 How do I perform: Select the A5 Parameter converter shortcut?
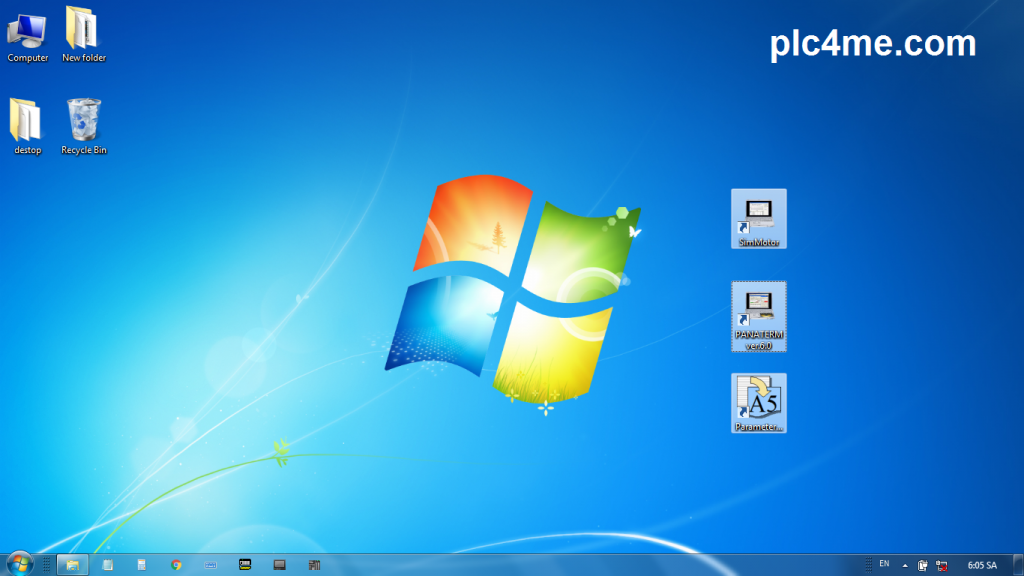tap(759, 402)
